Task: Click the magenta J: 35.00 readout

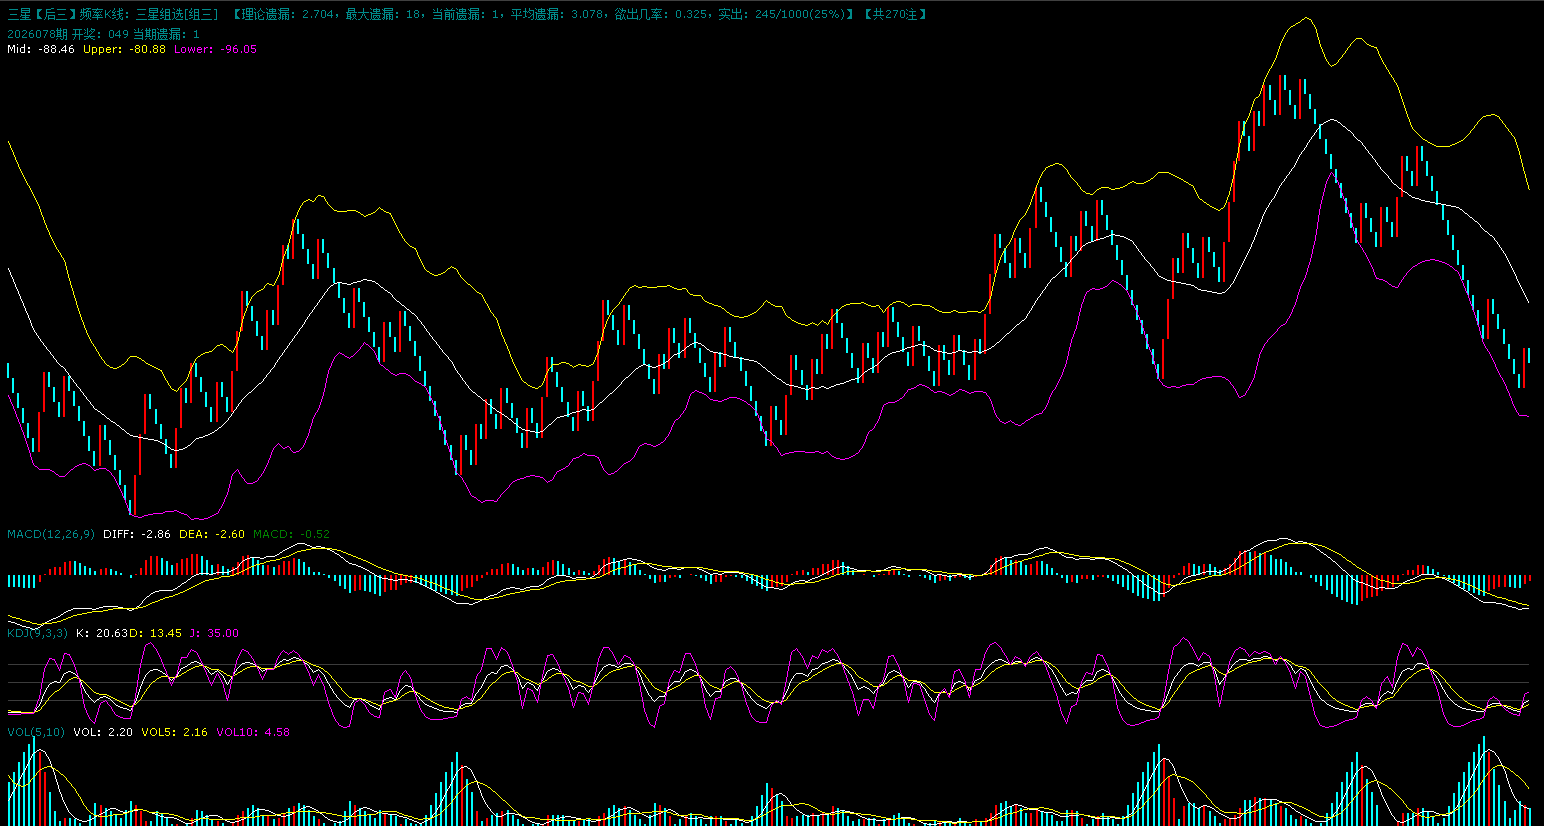Action: pos(214,633)
